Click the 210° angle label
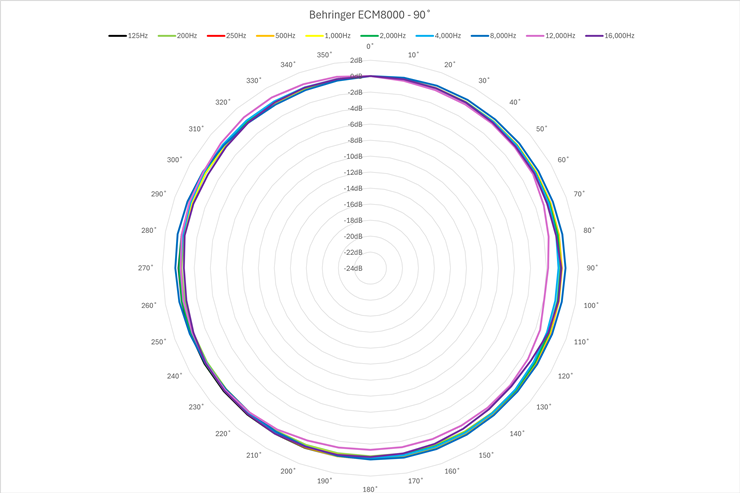Image resolution: width=740 pixels, height=493 pixels. 254,455
